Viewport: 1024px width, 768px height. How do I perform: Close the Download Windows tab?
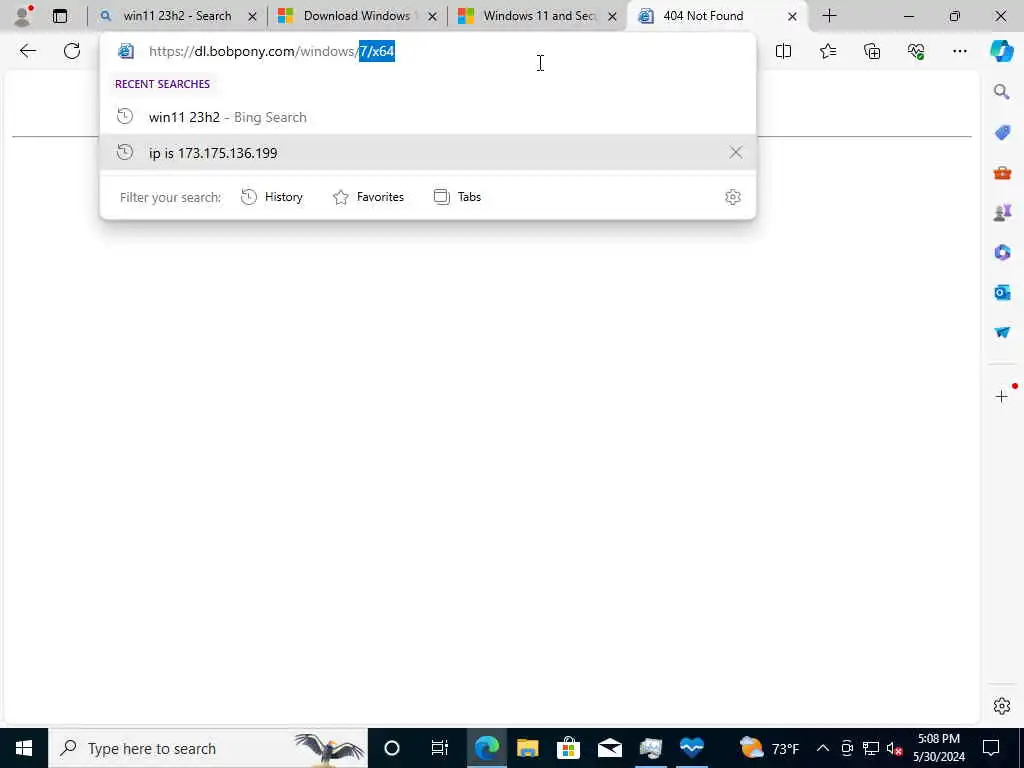tap(432, 16)
